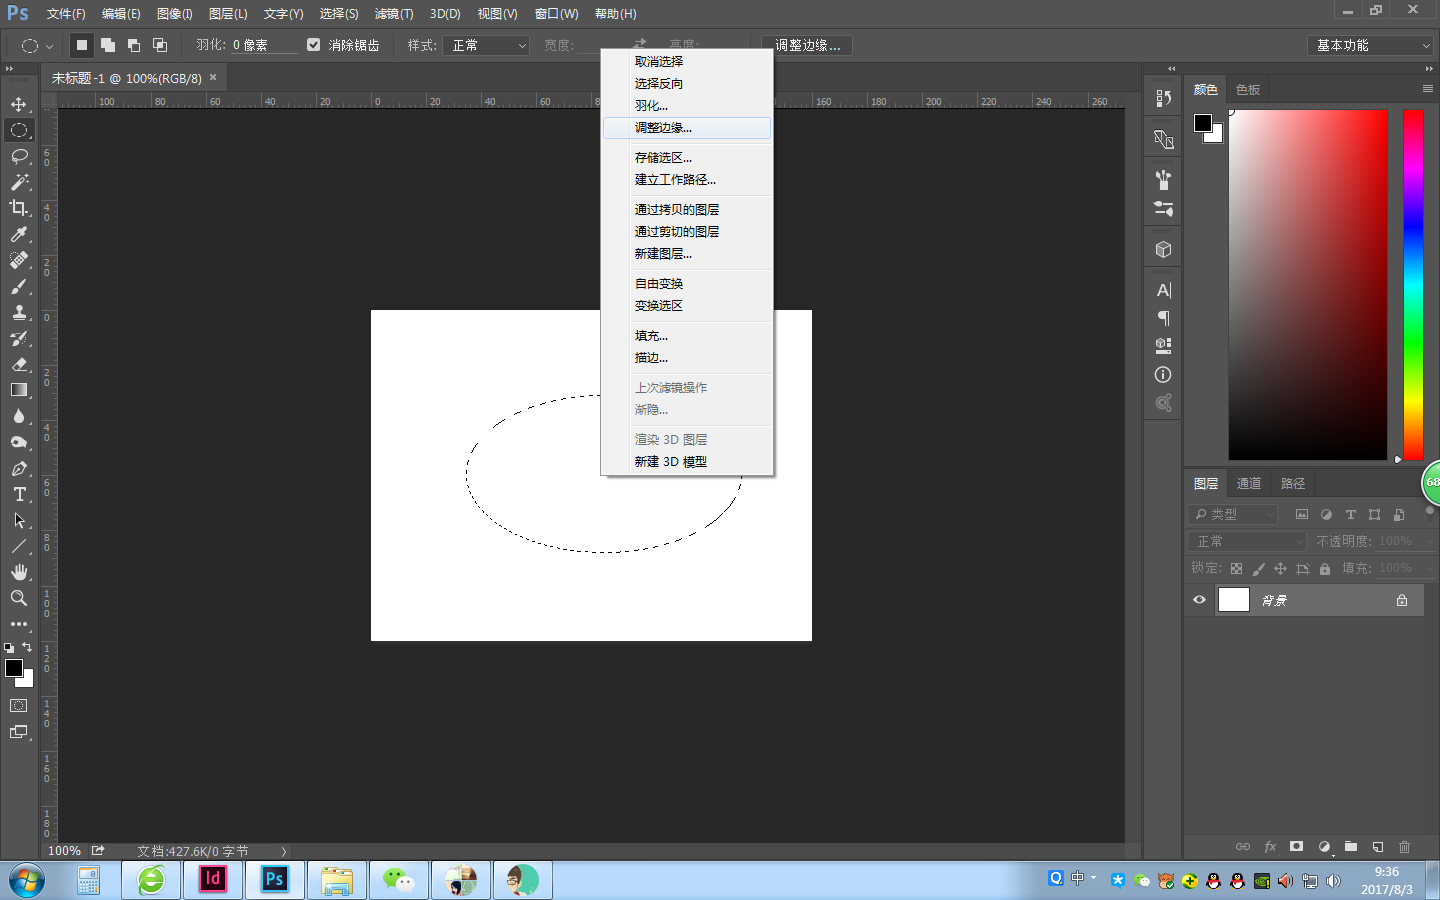Hide the Background layer eye
Image resolution: width=1440 pixels, height=900 pixels.
click(x=1199, y=600)
